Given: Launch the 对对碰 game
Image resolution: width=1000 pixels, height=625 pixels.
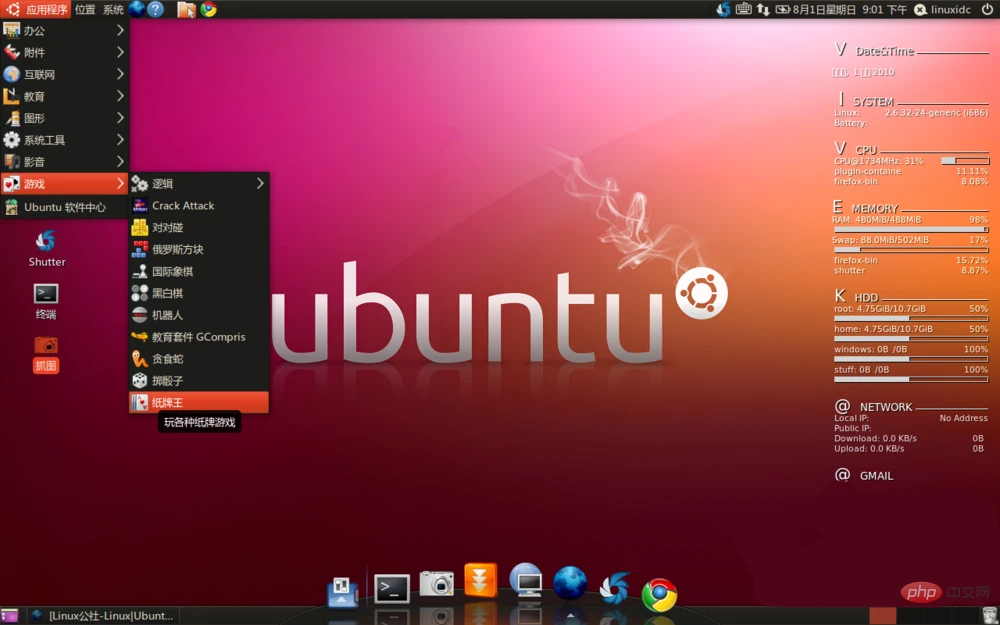Looking at the screenshot, I should pyautogui.click(x=198, y=227).
